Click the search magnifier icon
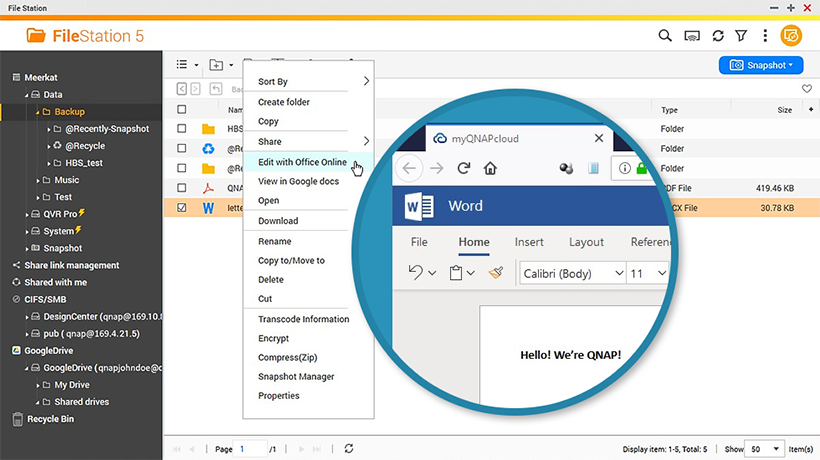The image size is (820, 460). point(665,36)
